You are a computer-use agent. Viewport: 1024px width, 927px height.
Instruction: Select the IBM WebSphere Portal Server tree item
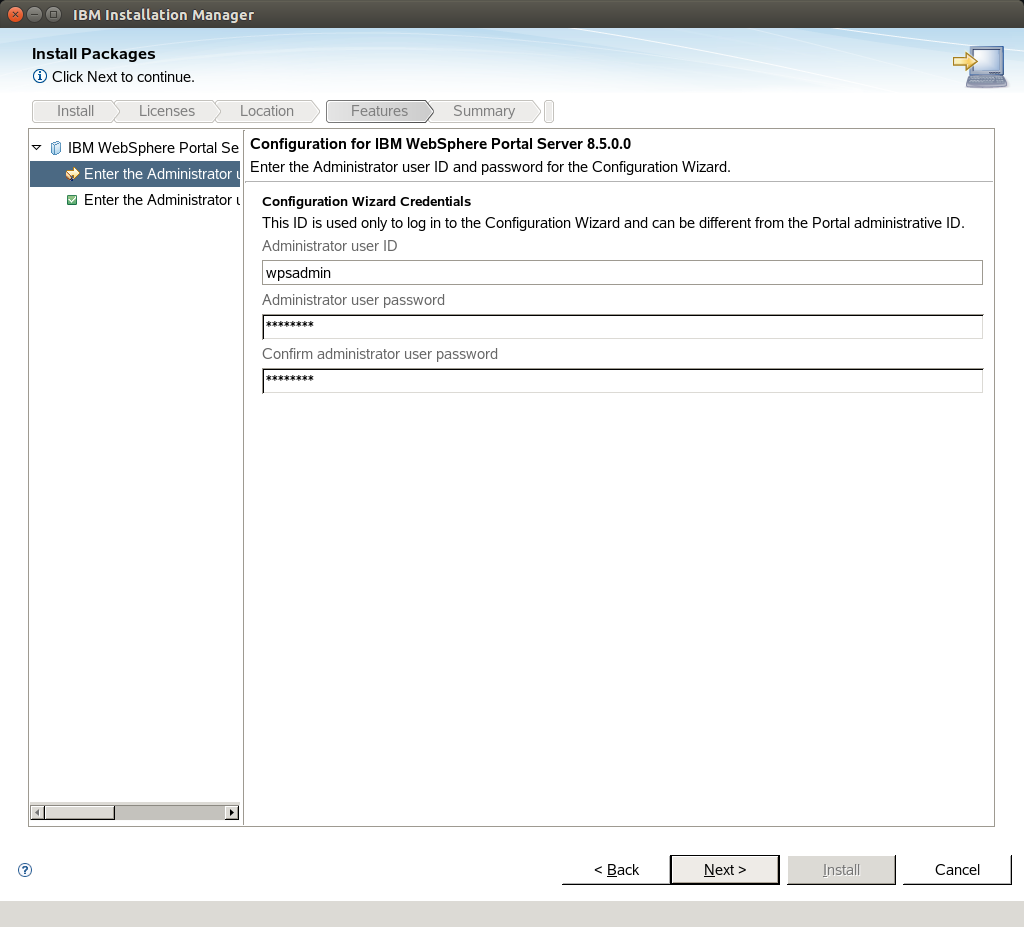pos(153,148)
